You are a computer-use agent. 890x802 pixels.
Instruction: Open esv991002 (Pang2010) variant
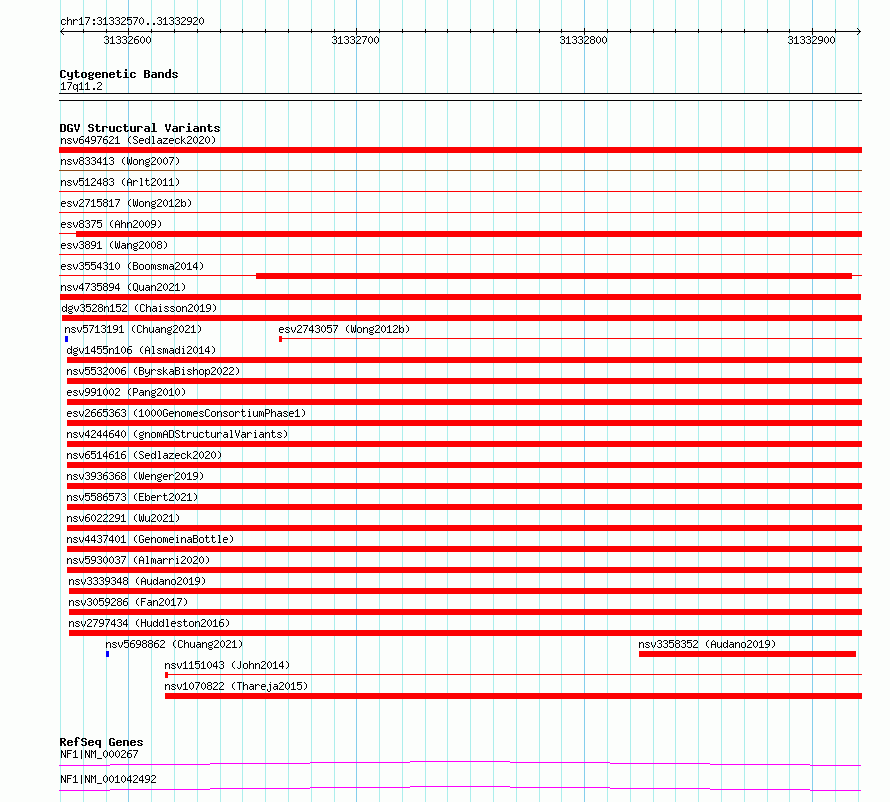coord(126,392)
